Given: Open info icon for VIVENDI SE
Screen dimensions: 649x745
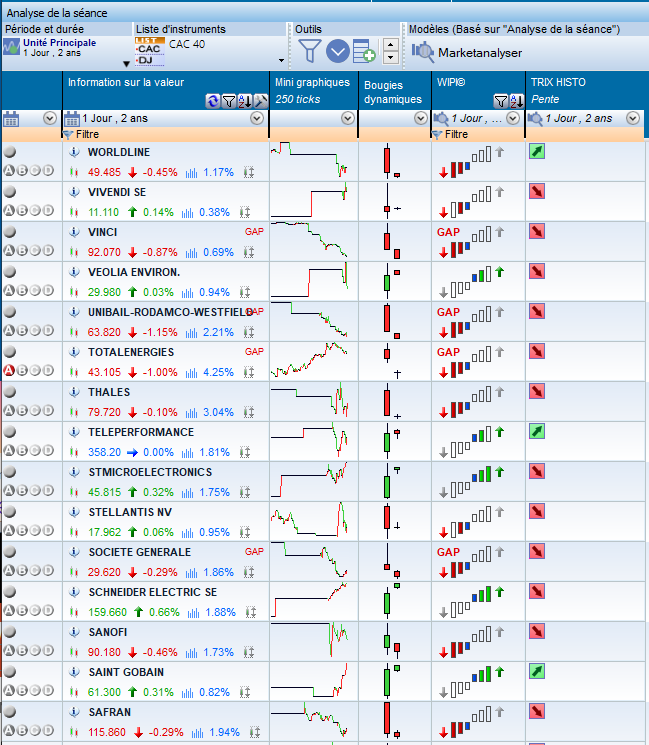Looking at the screenshot, I should (x=74, y=192).
